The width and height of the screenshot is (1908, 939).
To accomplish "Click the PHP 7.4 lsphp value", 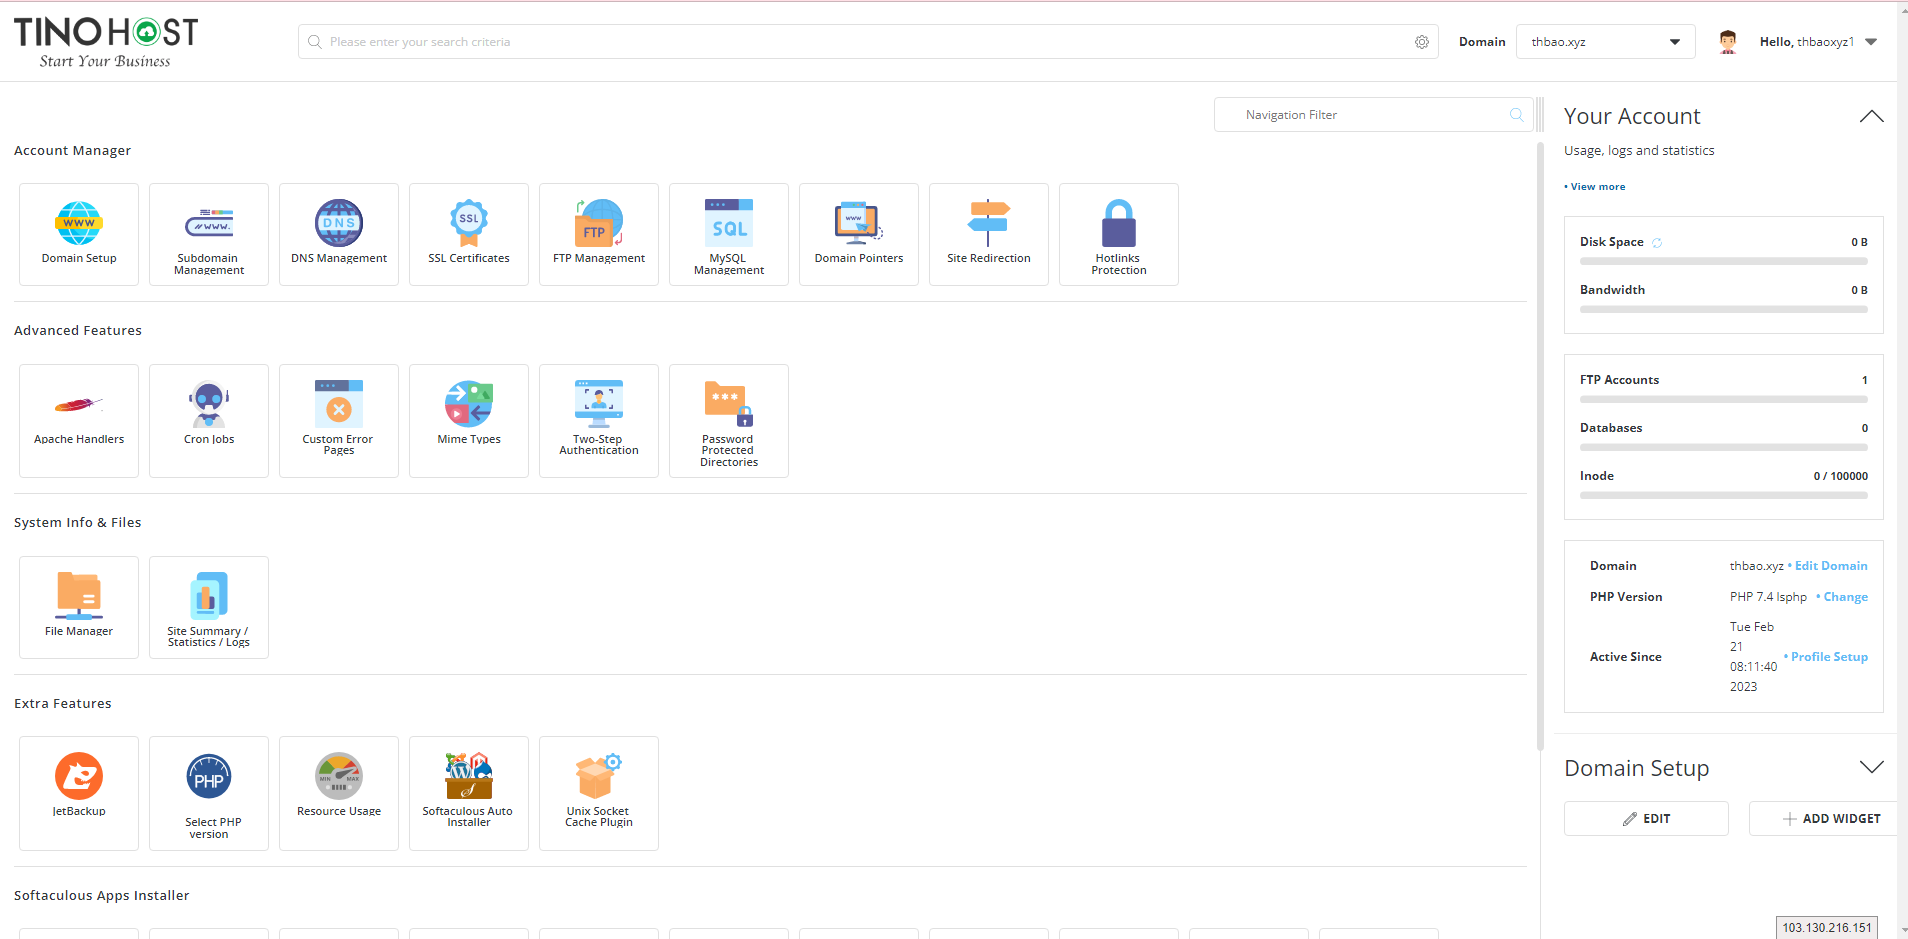I will pyautogui.click(x=1768, y=597).
